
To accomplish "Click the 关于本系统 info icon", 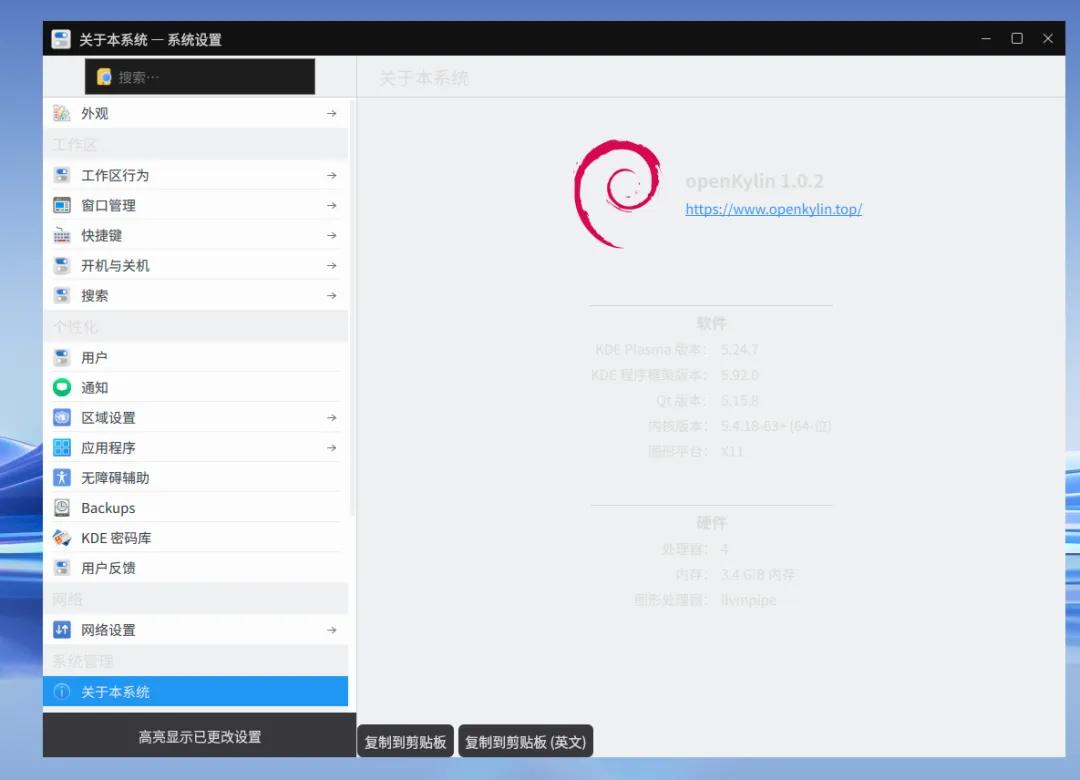I will pyautogui.click(x=62, y=691).
